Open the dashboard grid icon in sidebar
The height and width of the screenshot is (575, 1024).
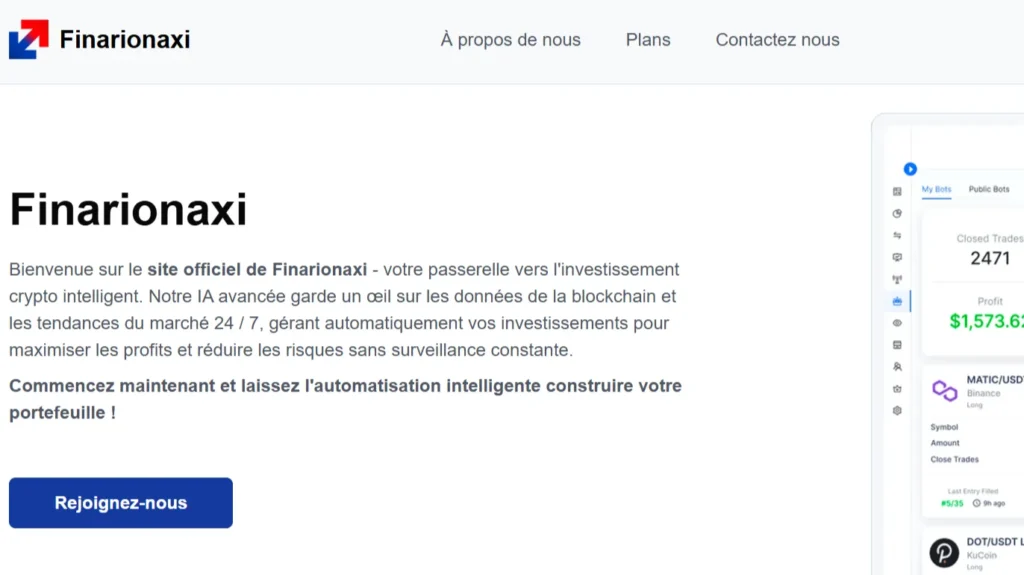click(x=897, y=191)
